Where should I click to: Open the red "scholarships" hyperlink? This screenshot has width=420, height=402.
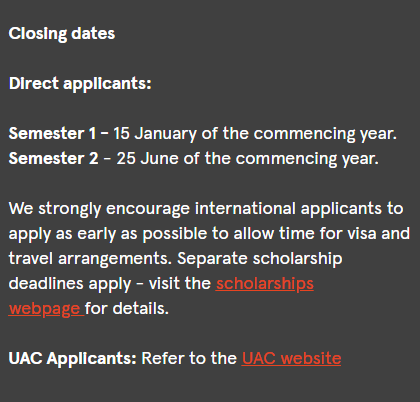(265, 284)
